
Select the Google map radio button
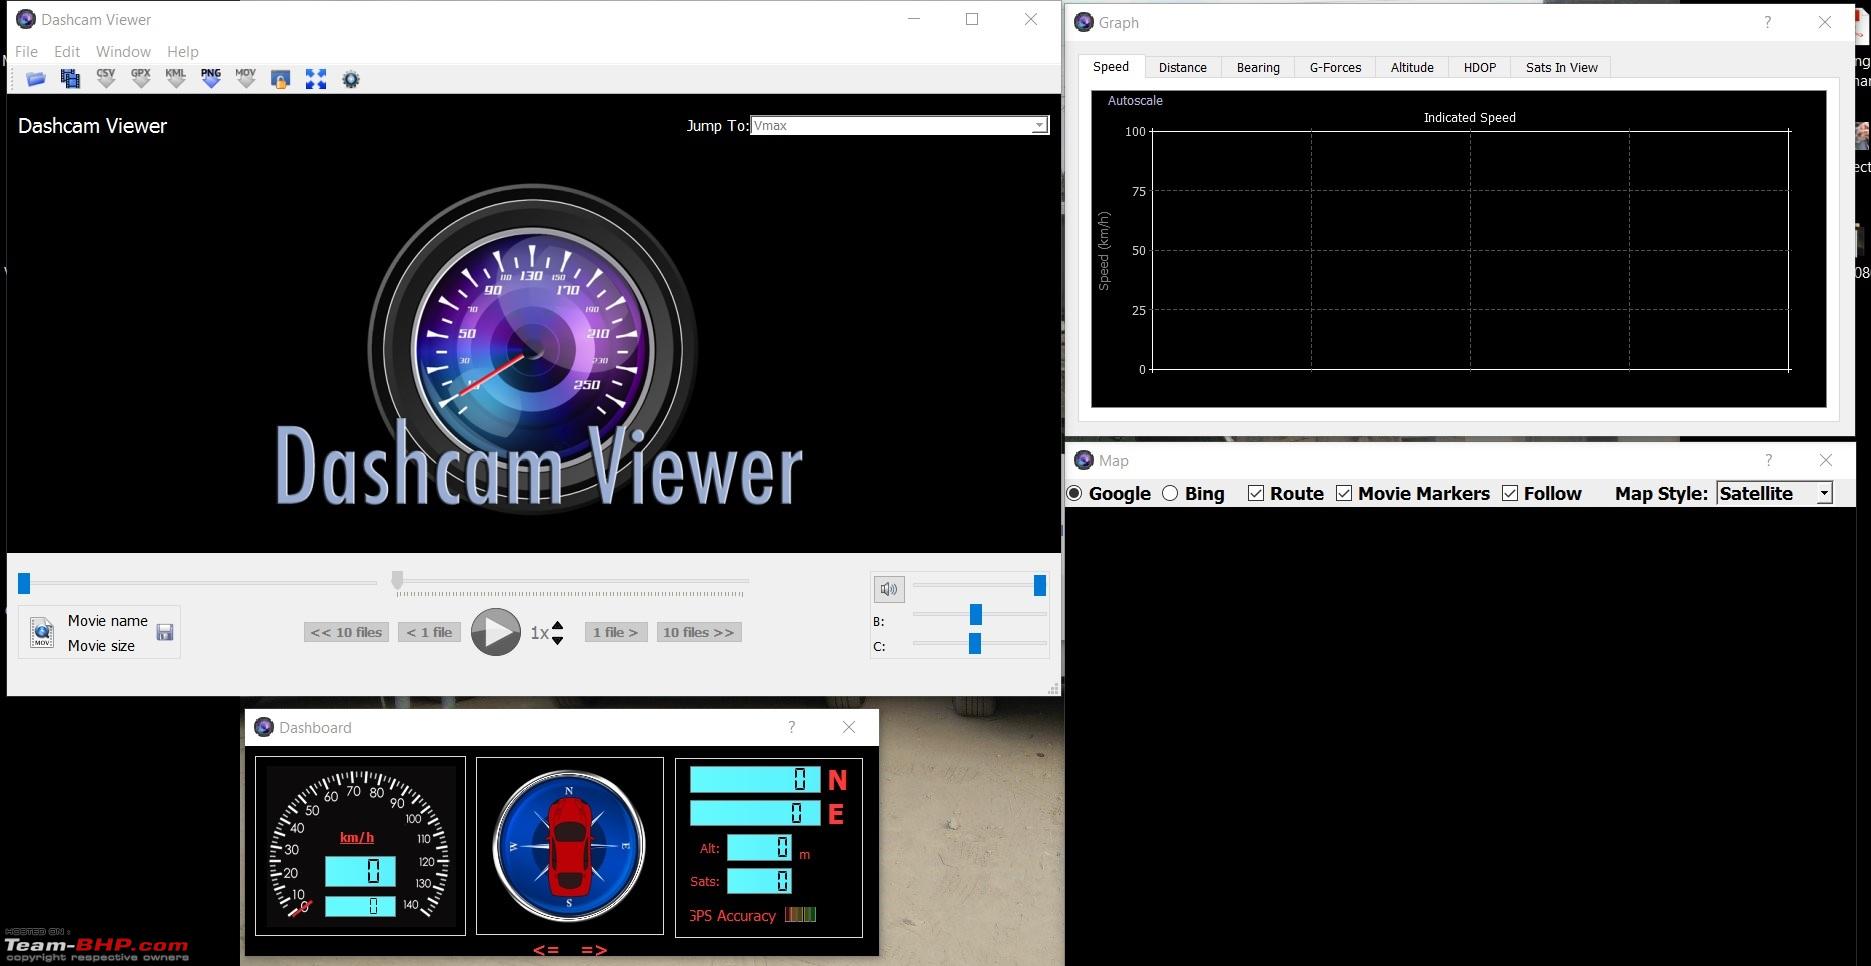pos(1075,493)
